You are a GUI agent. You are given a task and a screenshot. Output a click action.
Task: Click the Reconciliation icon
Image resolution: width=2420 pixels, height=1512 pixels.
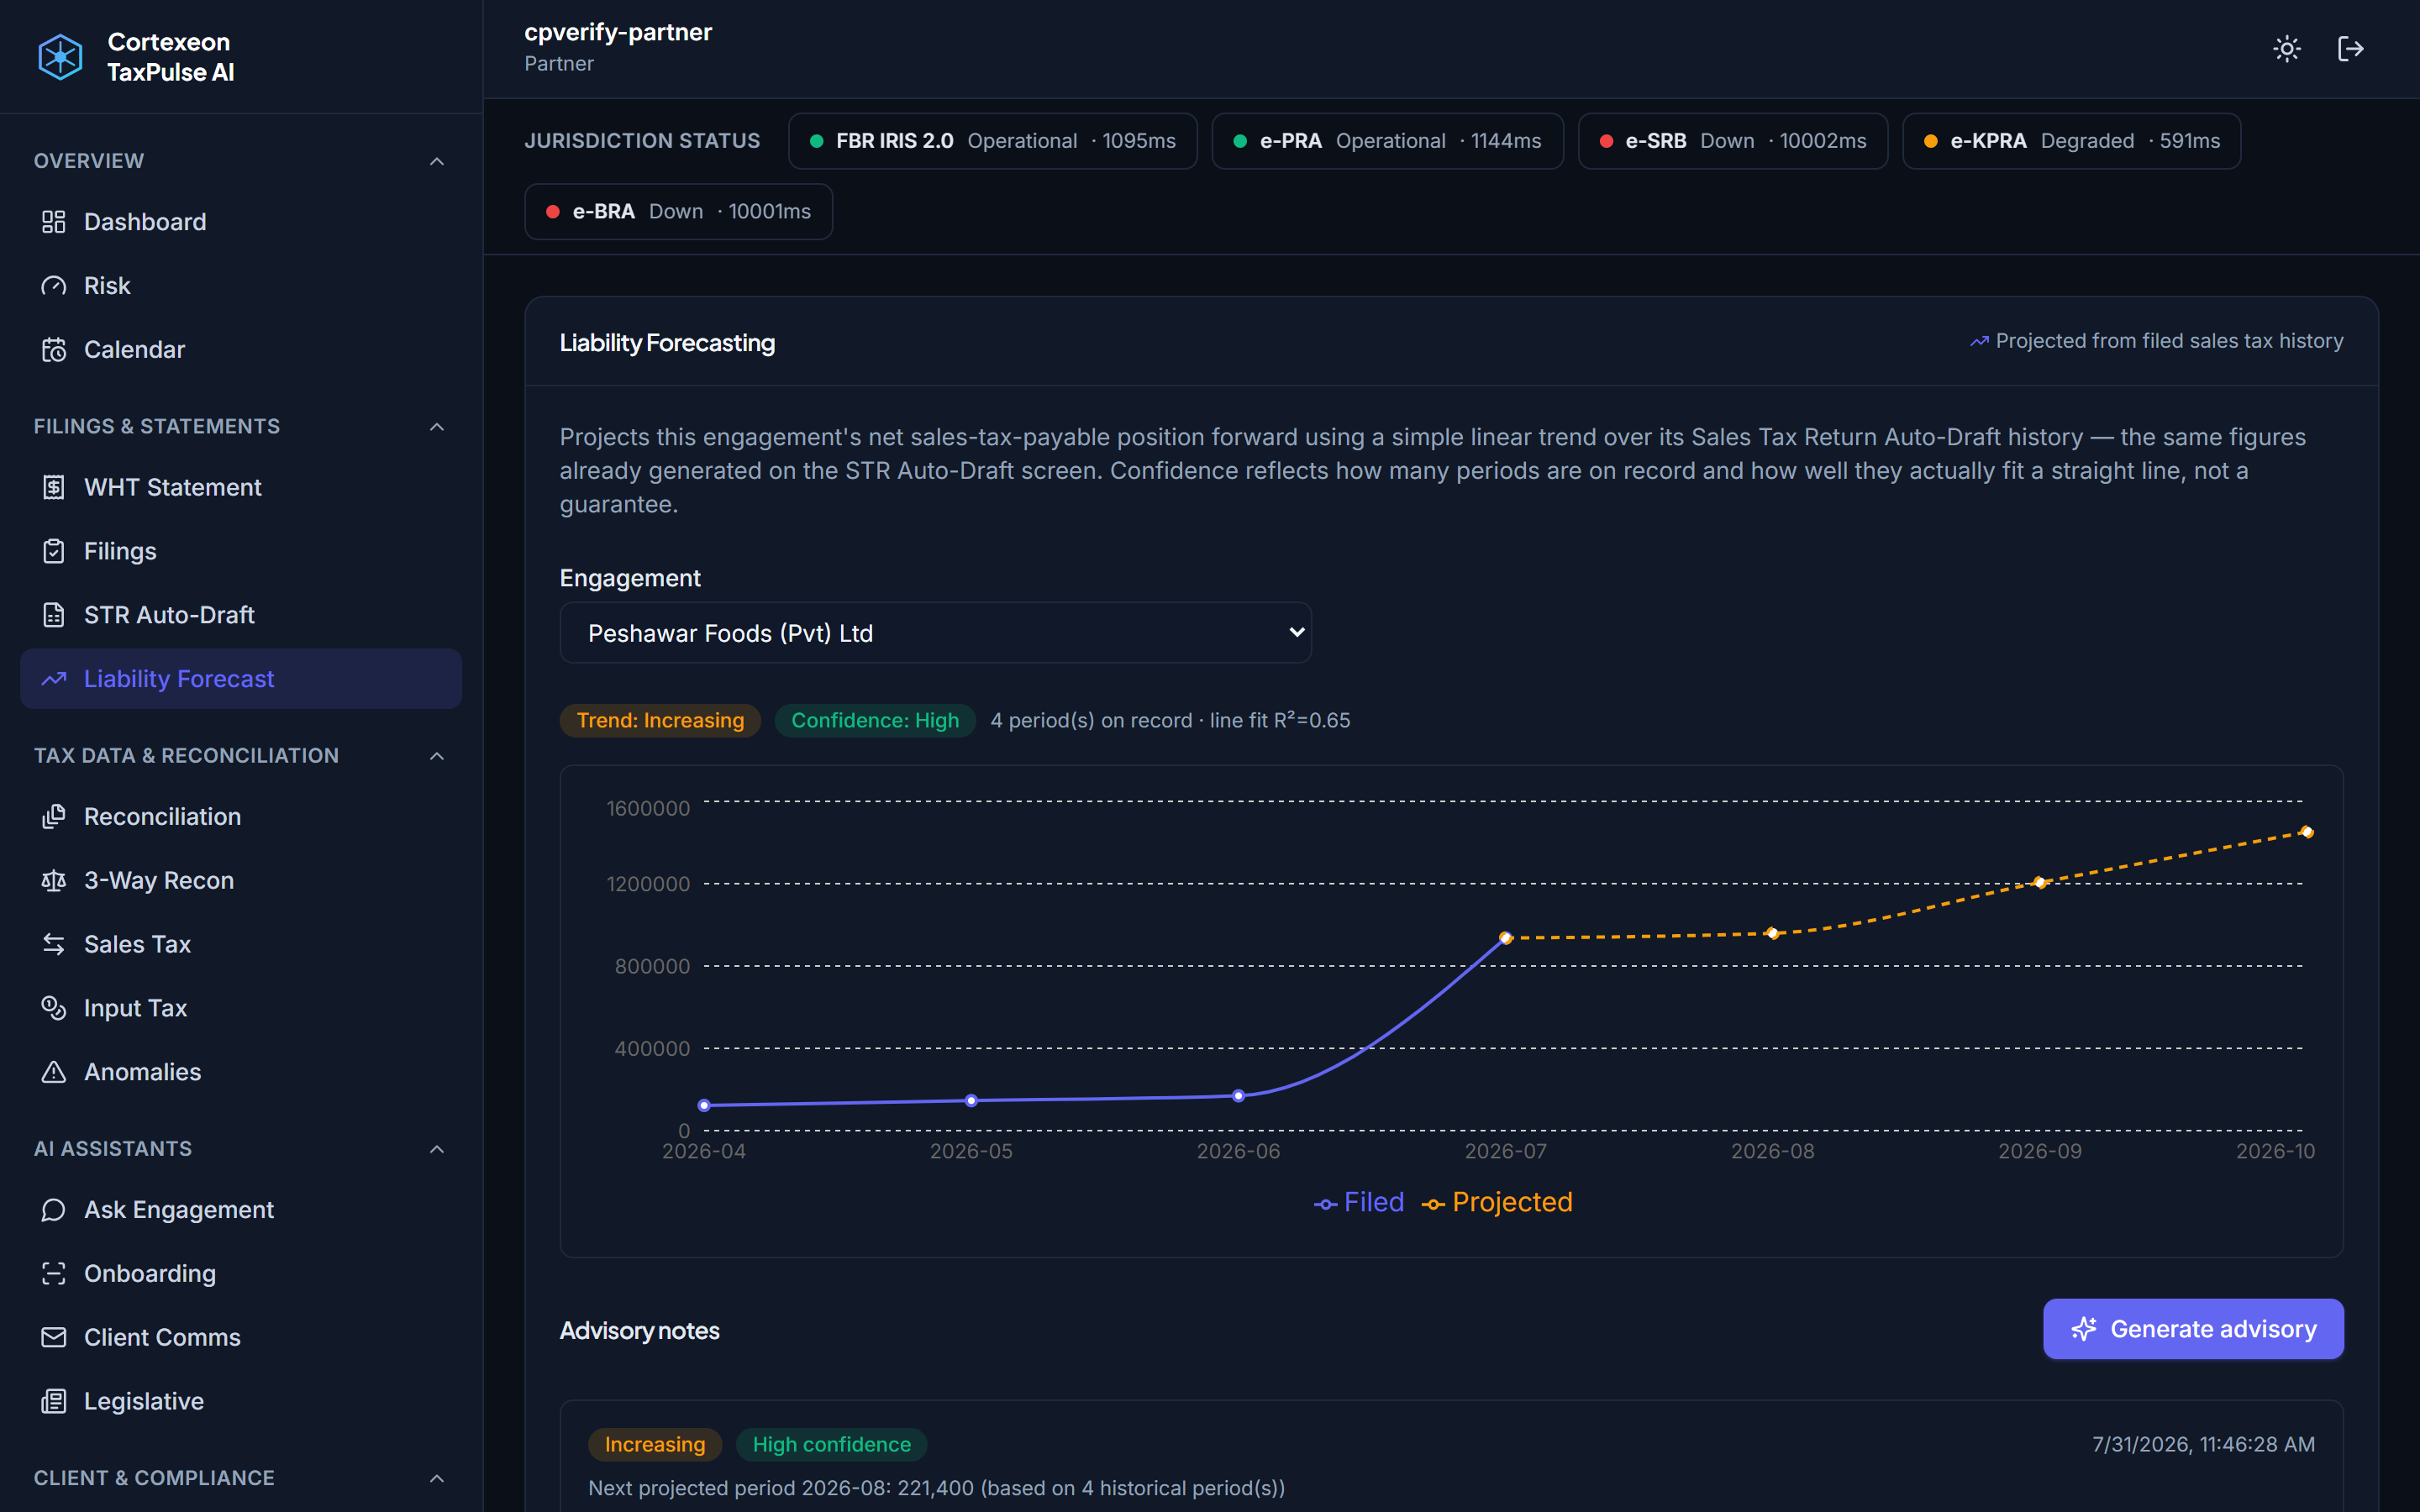(54, 817)
